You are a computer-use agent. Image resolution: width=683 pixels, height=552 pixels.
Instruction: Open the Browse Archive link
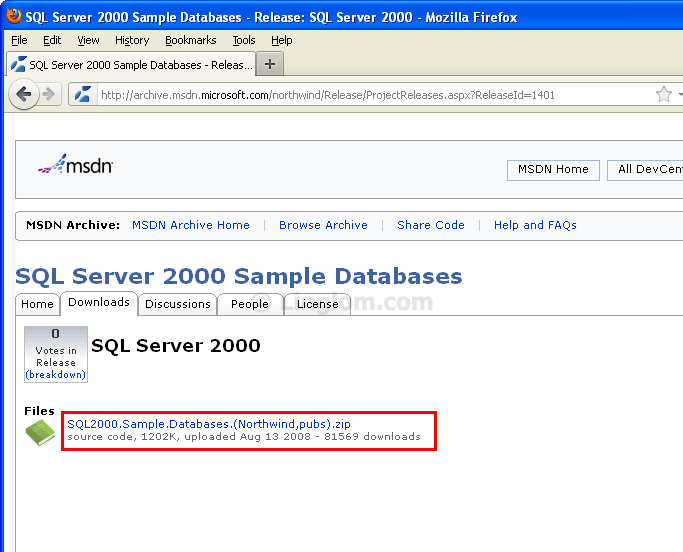point(323,225)
